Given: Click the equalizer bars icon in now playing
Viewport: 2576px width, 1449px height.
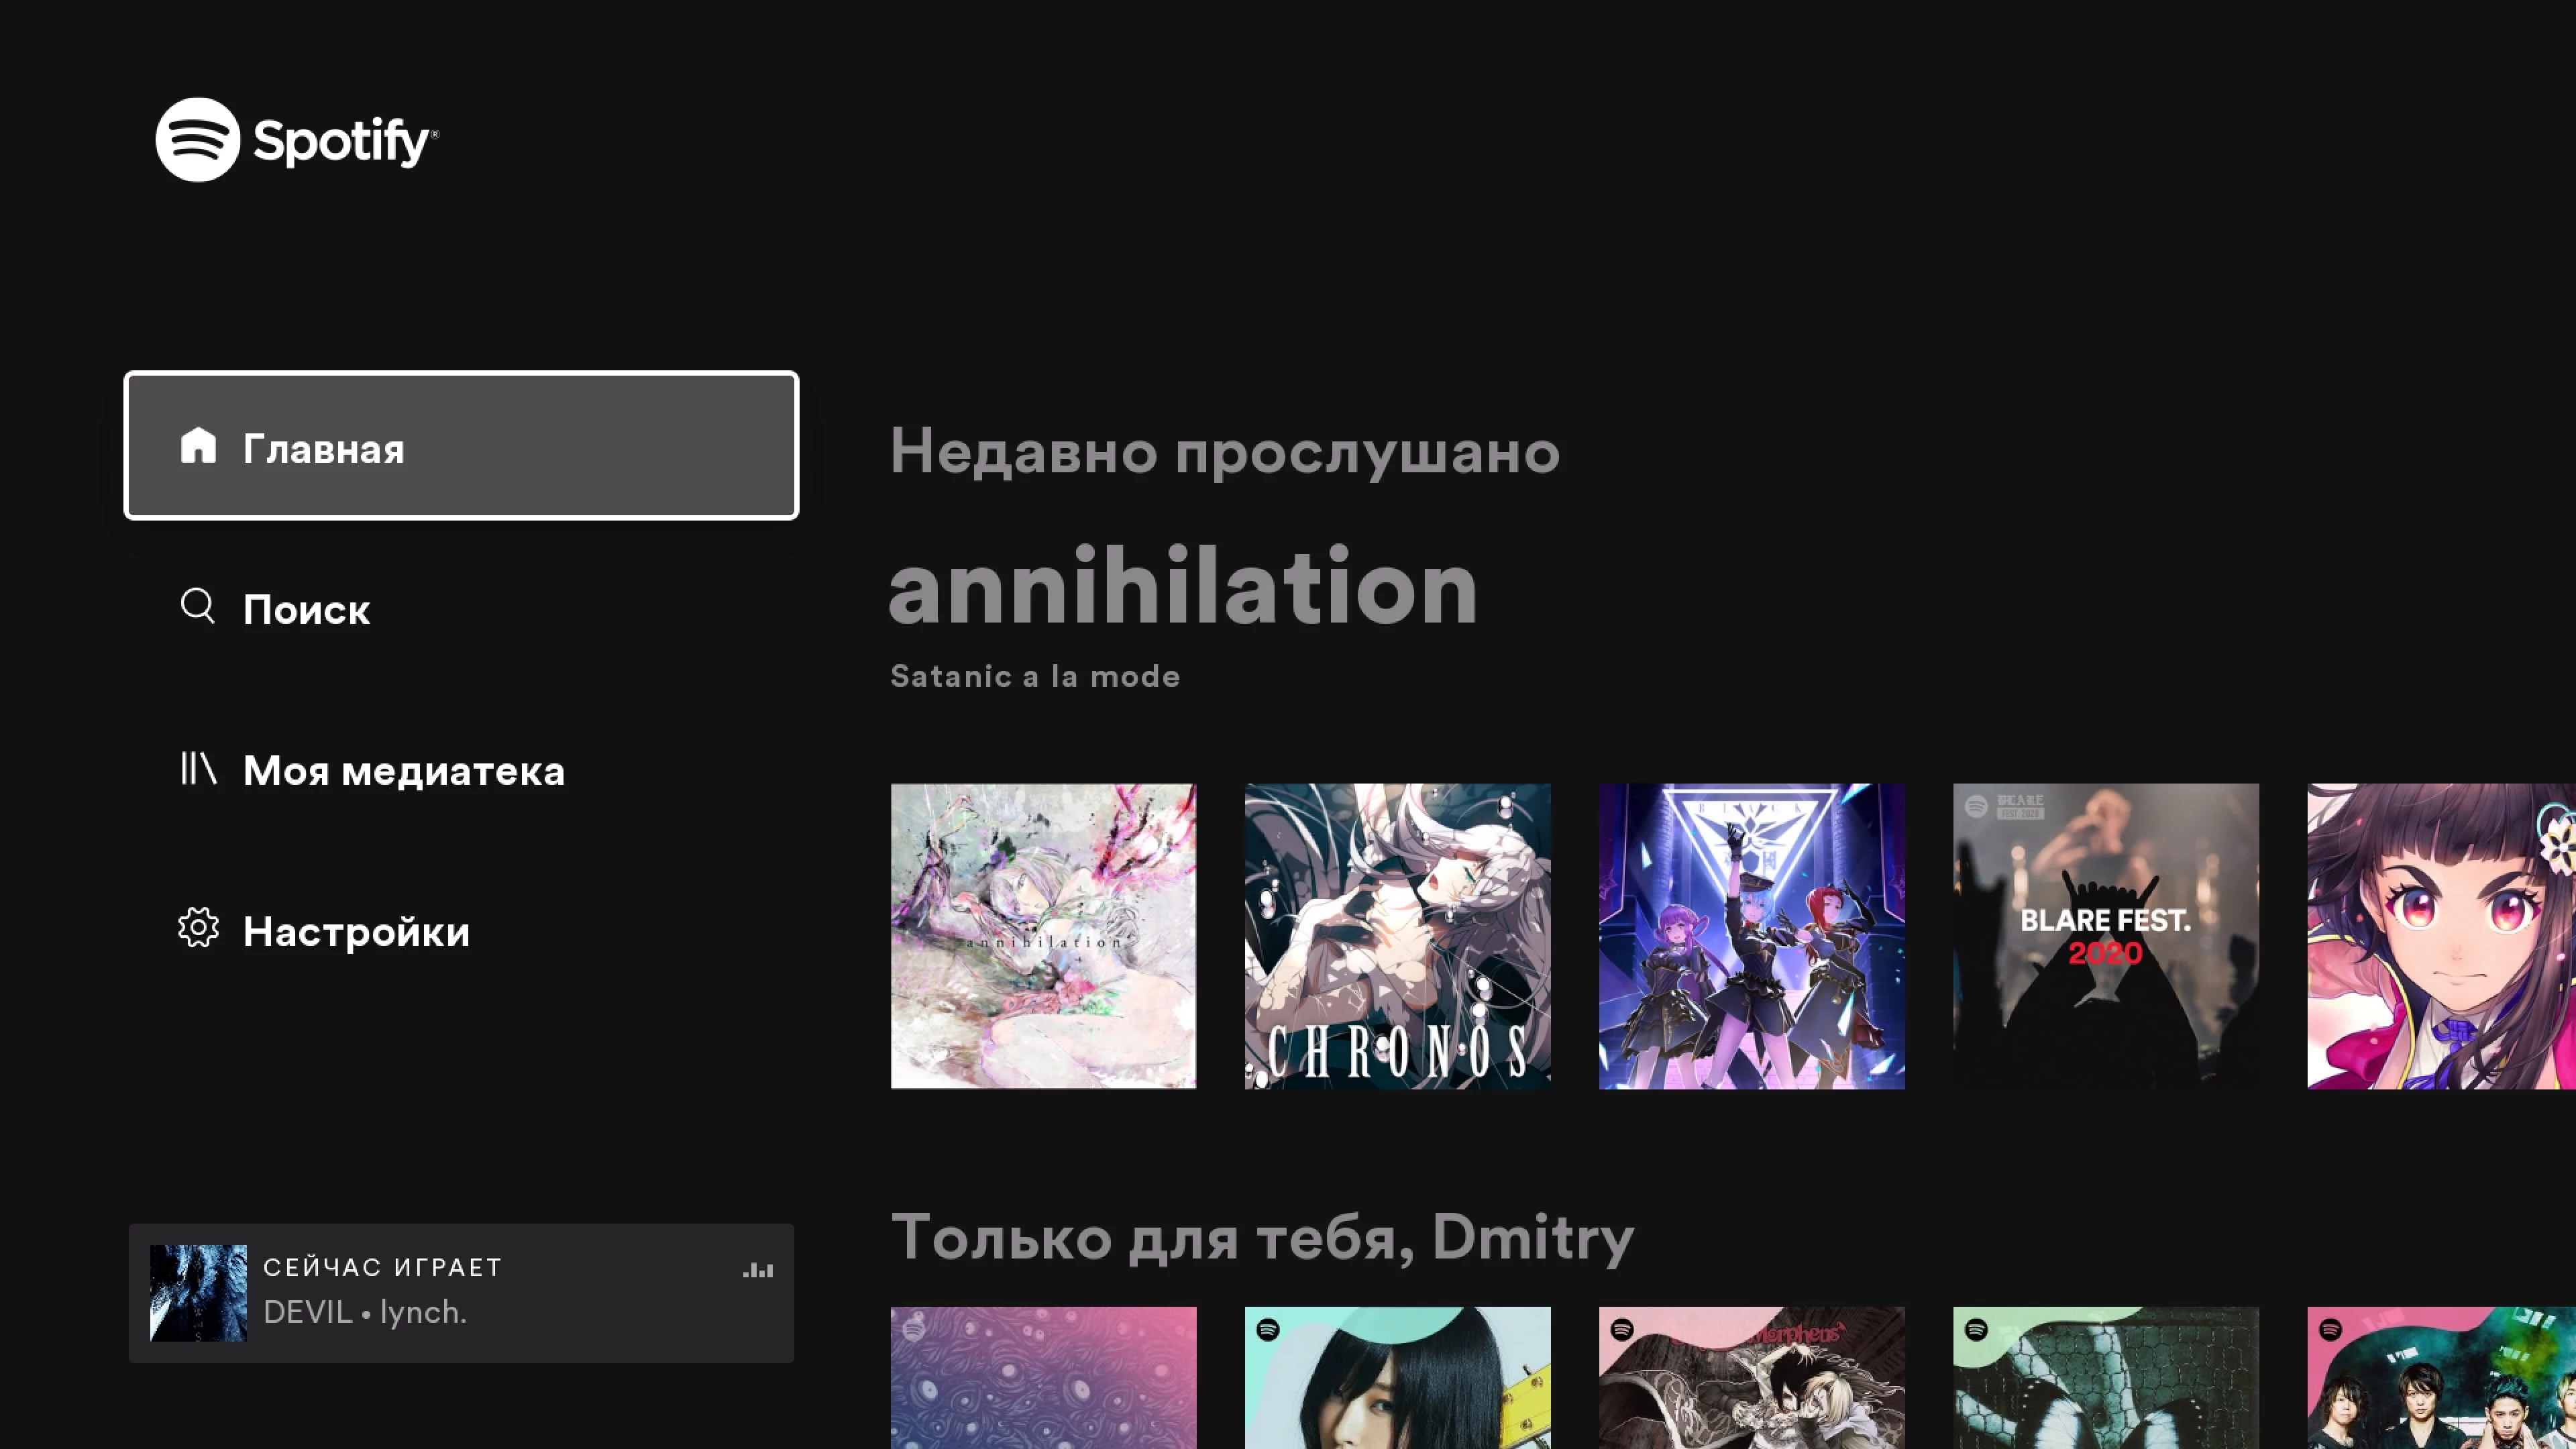Looking at the screenshot, I should [x=758, y=1270].
